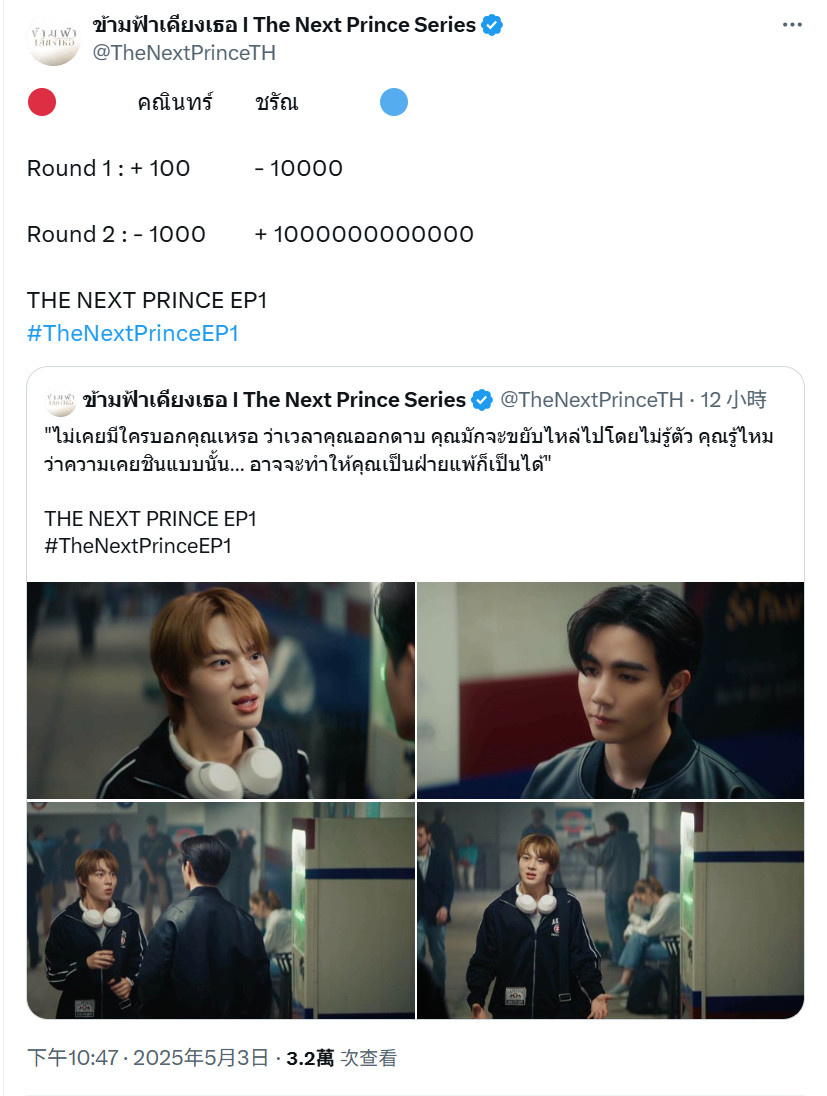Open the close-up photo of dark-haired man

click(610, 690)
